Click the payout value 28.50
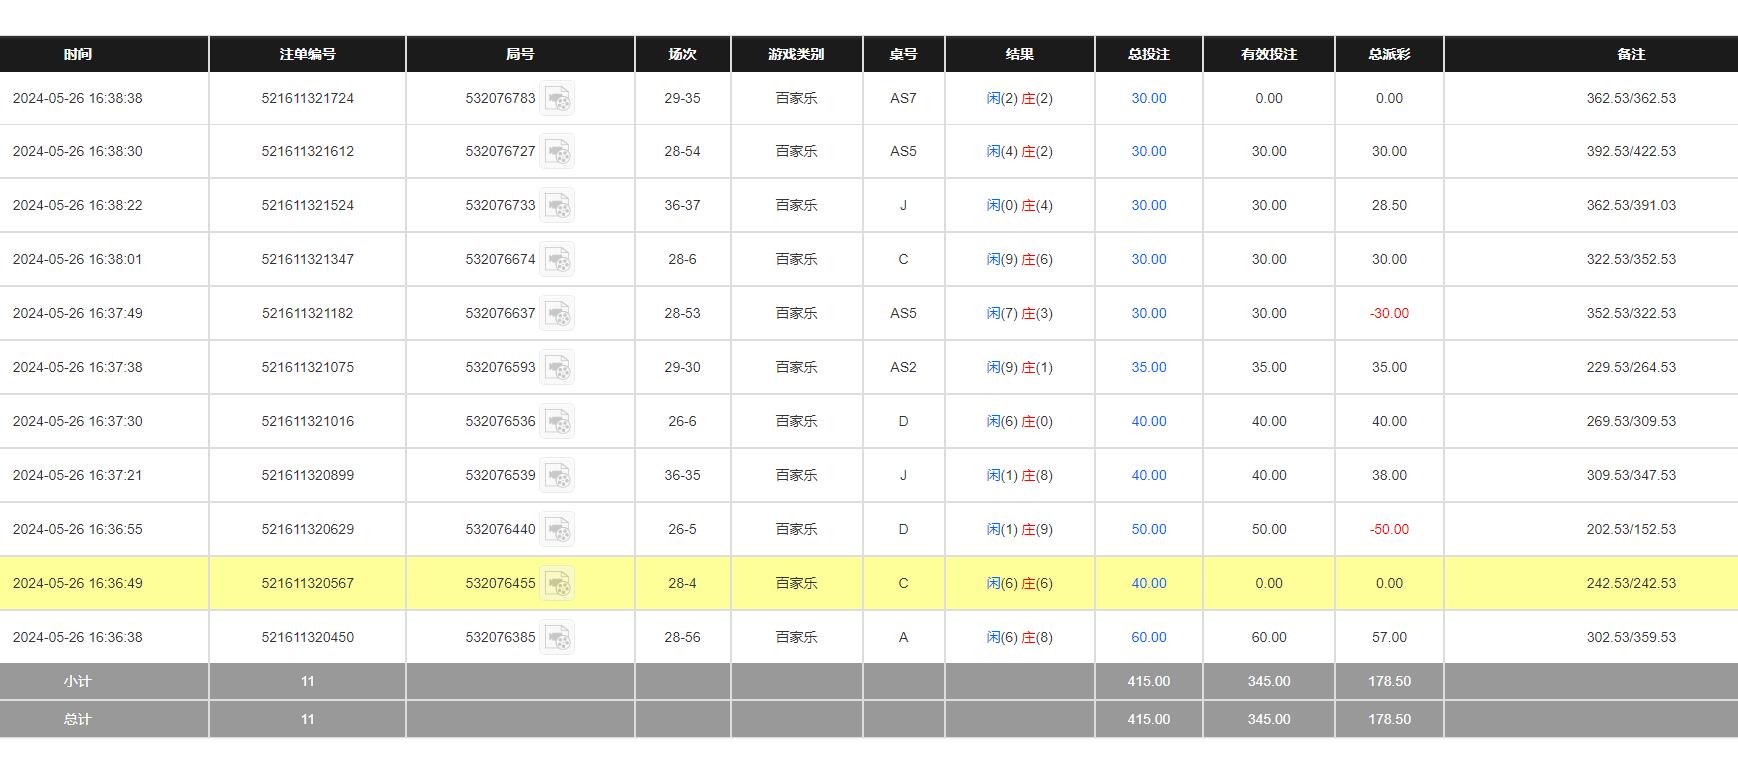The width and height of the screenshot is (1738, 764). [x=1389, y=205]
